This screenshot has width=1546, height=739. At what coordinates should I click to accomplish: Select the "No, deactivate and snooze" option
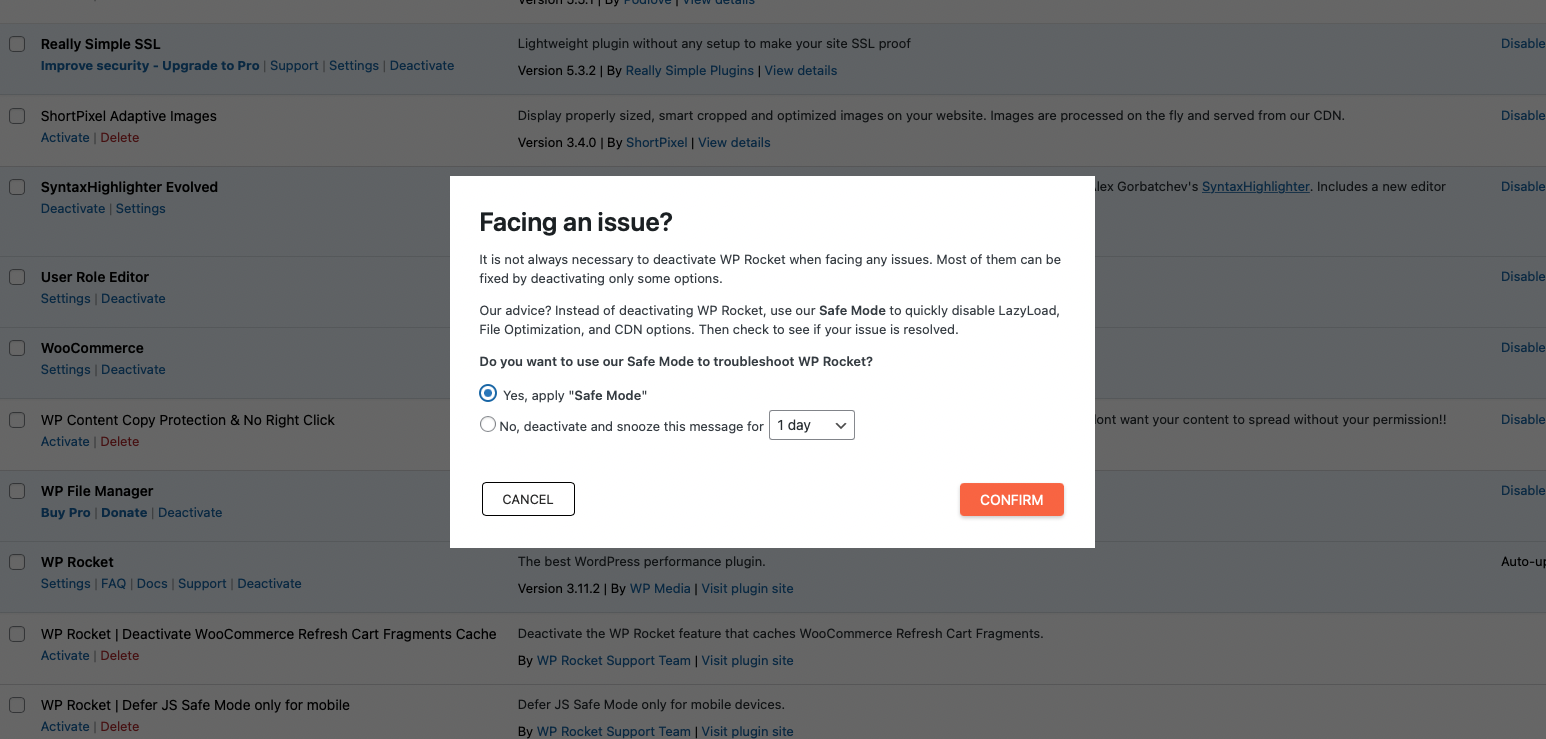click(x=488, y=424)
